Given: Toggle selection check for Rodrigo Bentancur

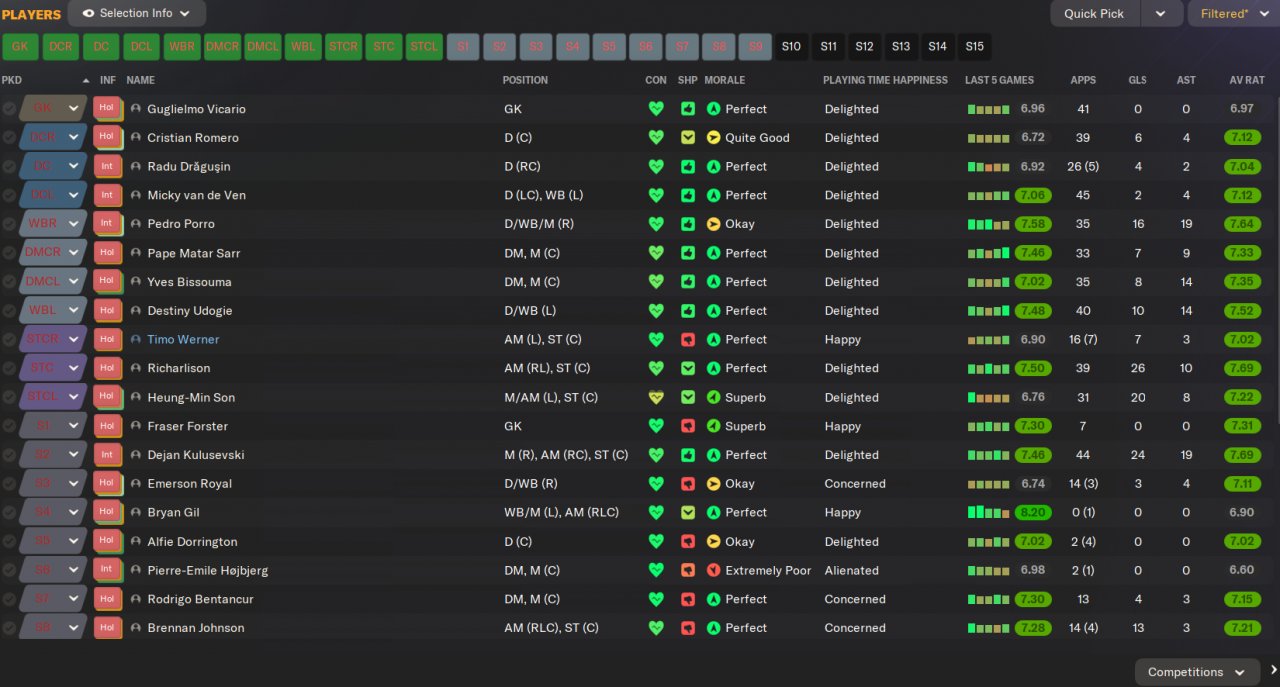Looking at the screenshot, I should (x=9, y=599).
